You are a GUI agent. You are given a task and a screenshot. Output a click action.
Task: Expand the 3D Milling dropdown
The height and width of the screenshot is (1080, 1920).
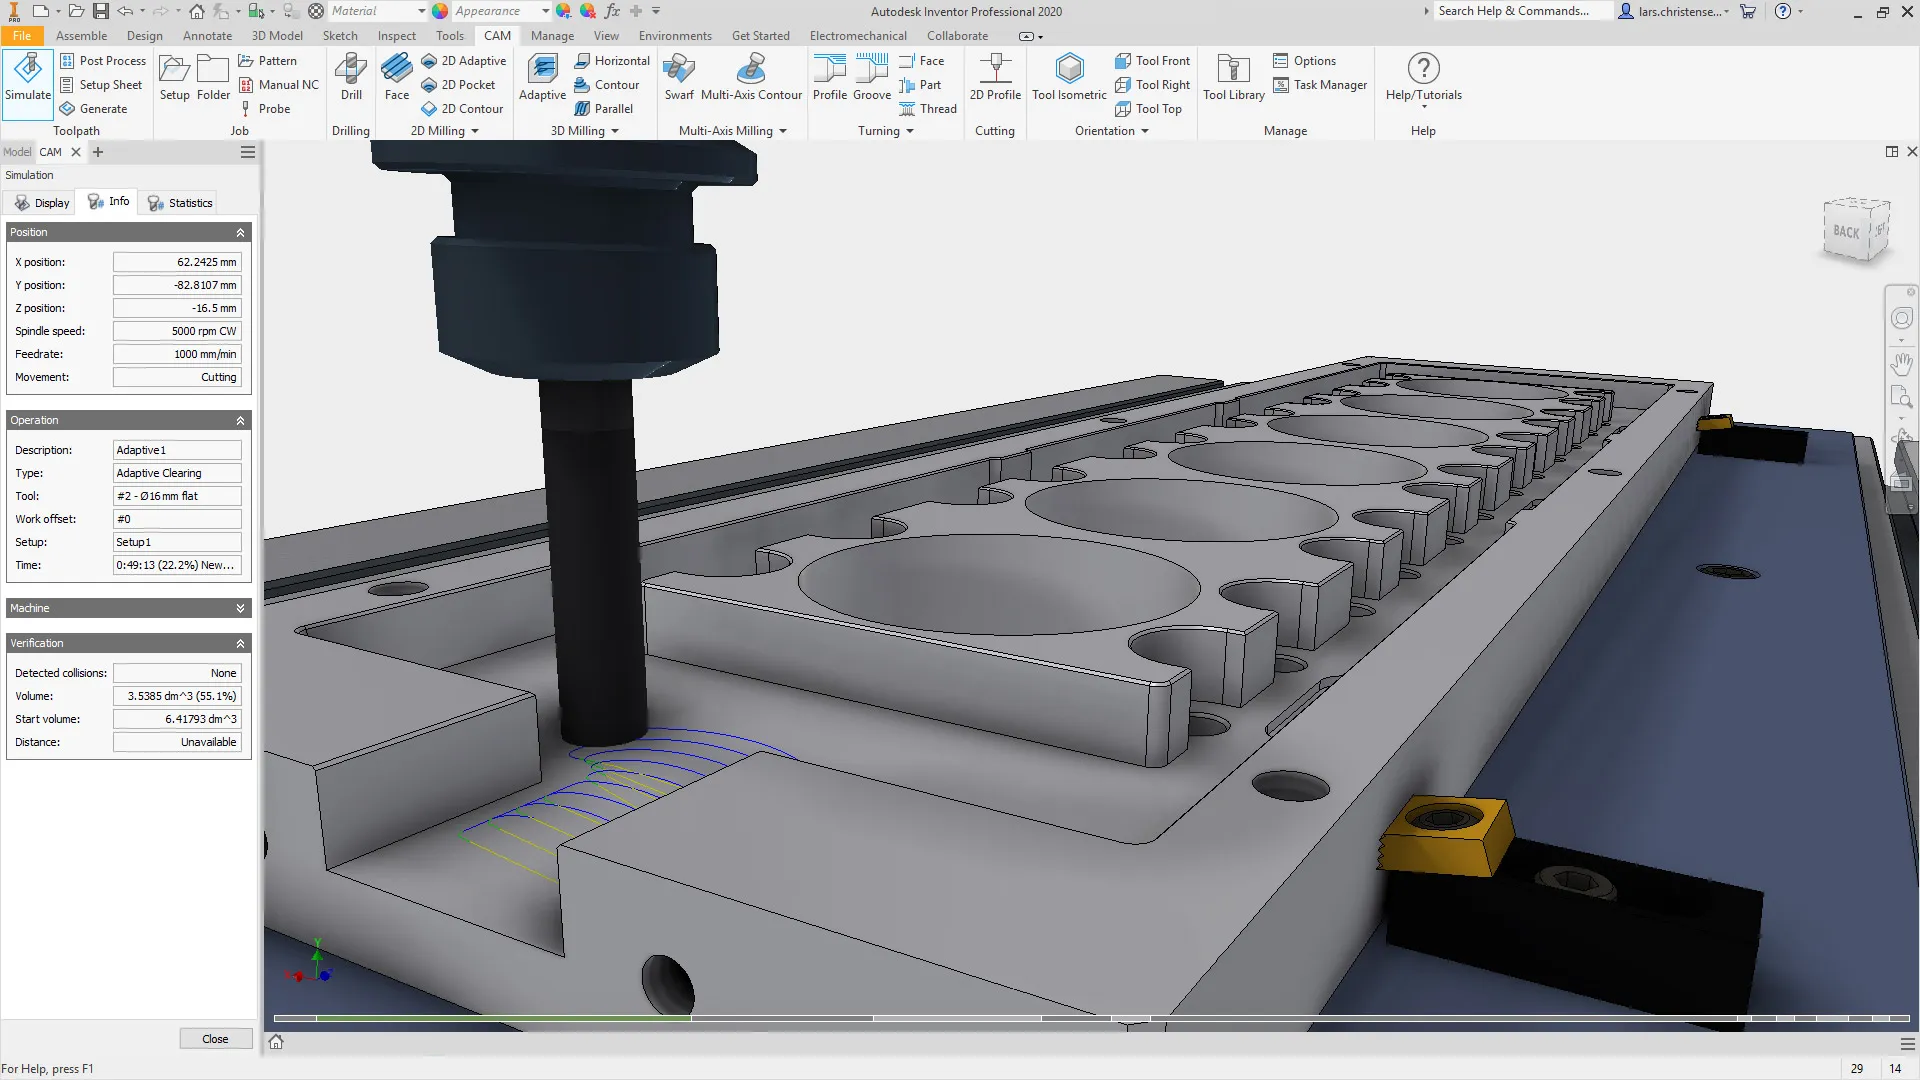click(614, 130)
